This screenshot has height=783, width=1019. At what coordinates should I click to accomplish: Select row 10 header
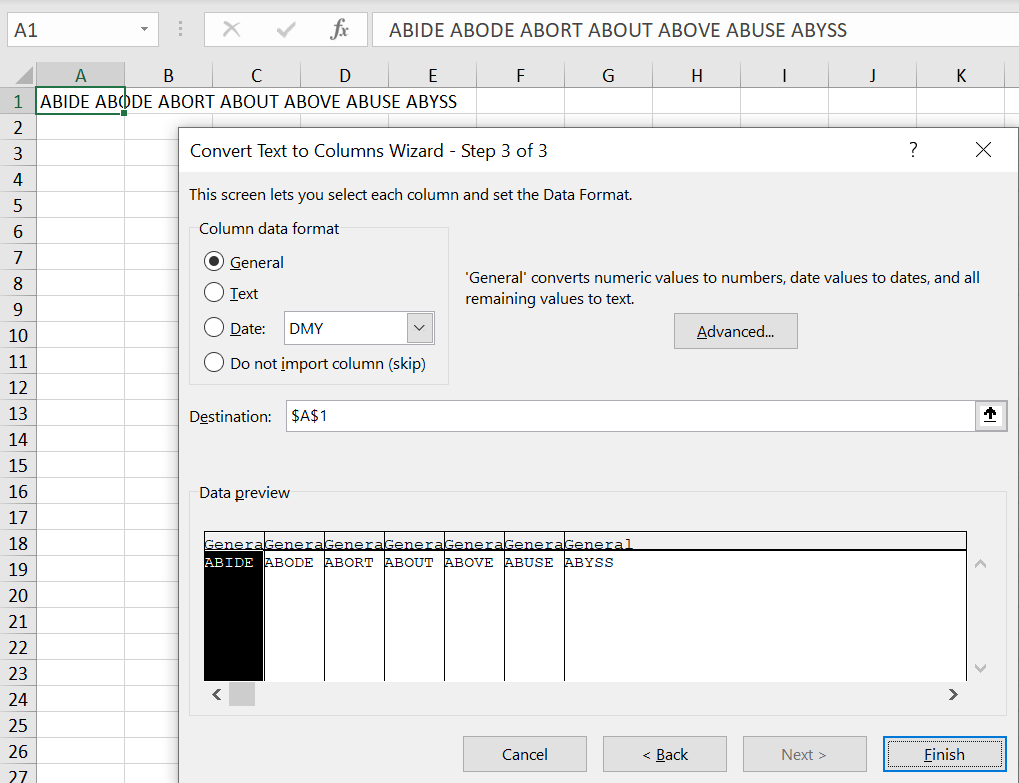[x=18, y=335]
